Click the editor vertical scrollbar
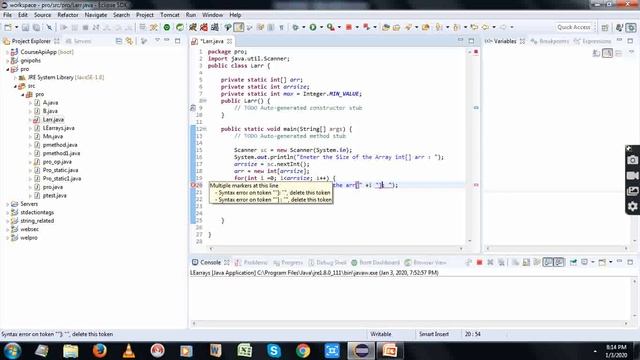This screenshot has height=360, width=640. [469, 146]
